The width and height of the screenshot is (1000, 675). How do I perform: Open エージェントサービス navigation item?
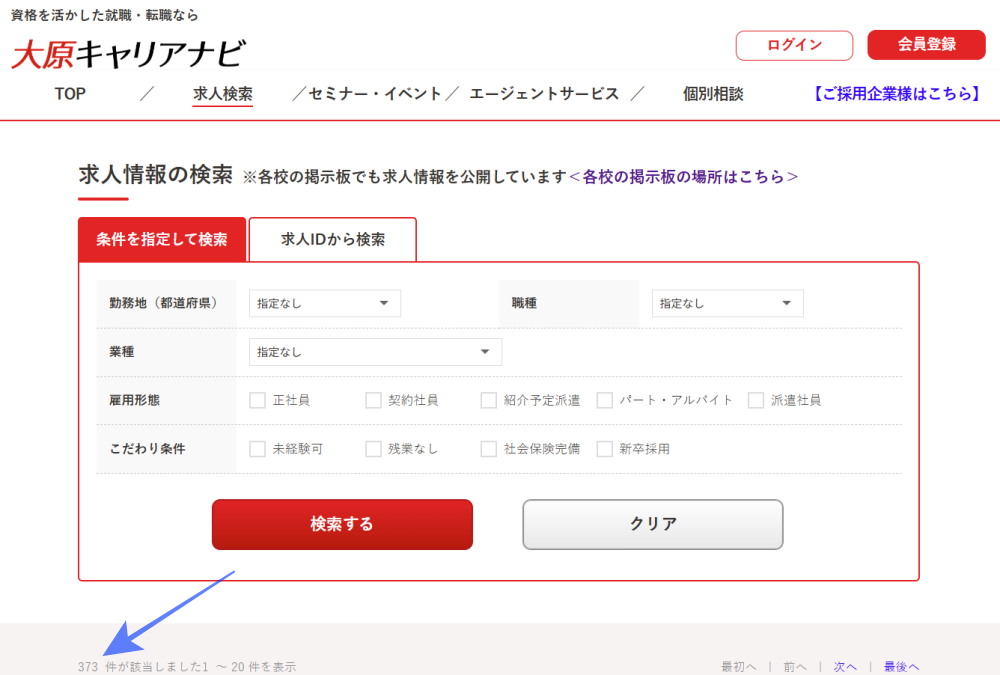pyautogui.click(x=544, y=94)
